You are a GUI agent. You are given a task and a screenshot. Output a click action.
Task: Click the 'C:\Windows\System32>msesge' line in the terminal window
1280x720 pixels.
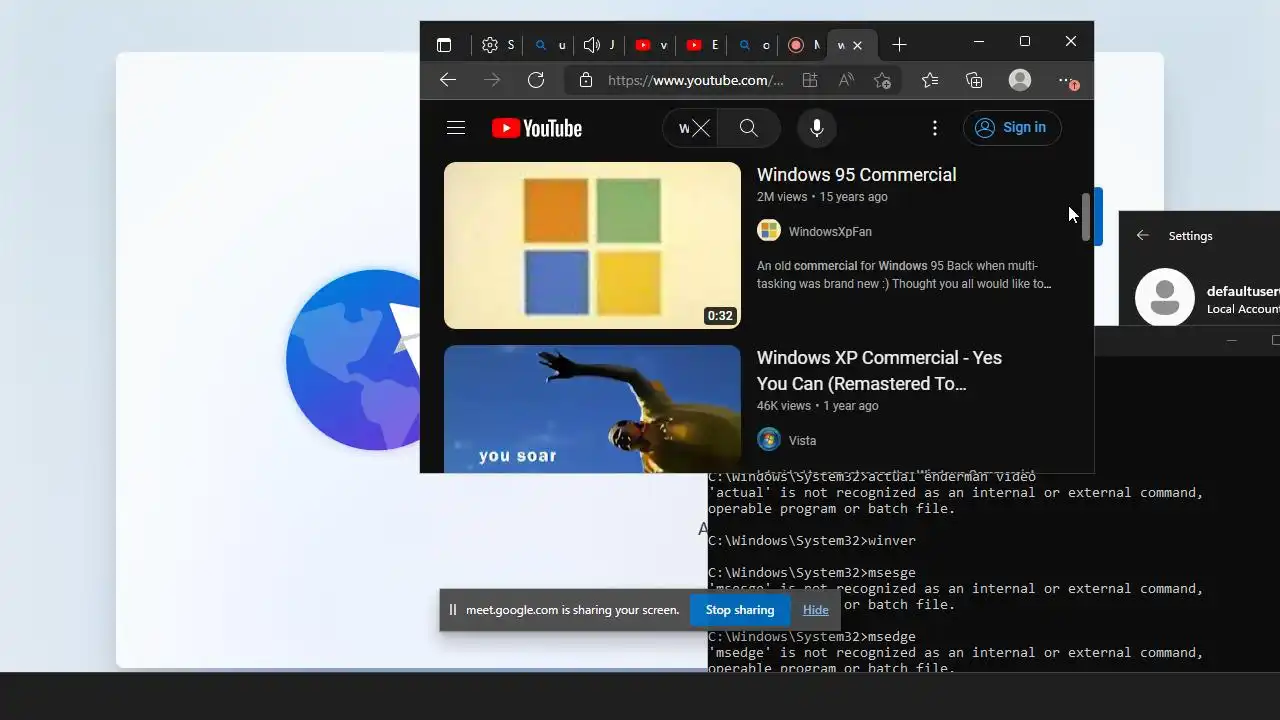pyautogui.click(x=812, y=573)
